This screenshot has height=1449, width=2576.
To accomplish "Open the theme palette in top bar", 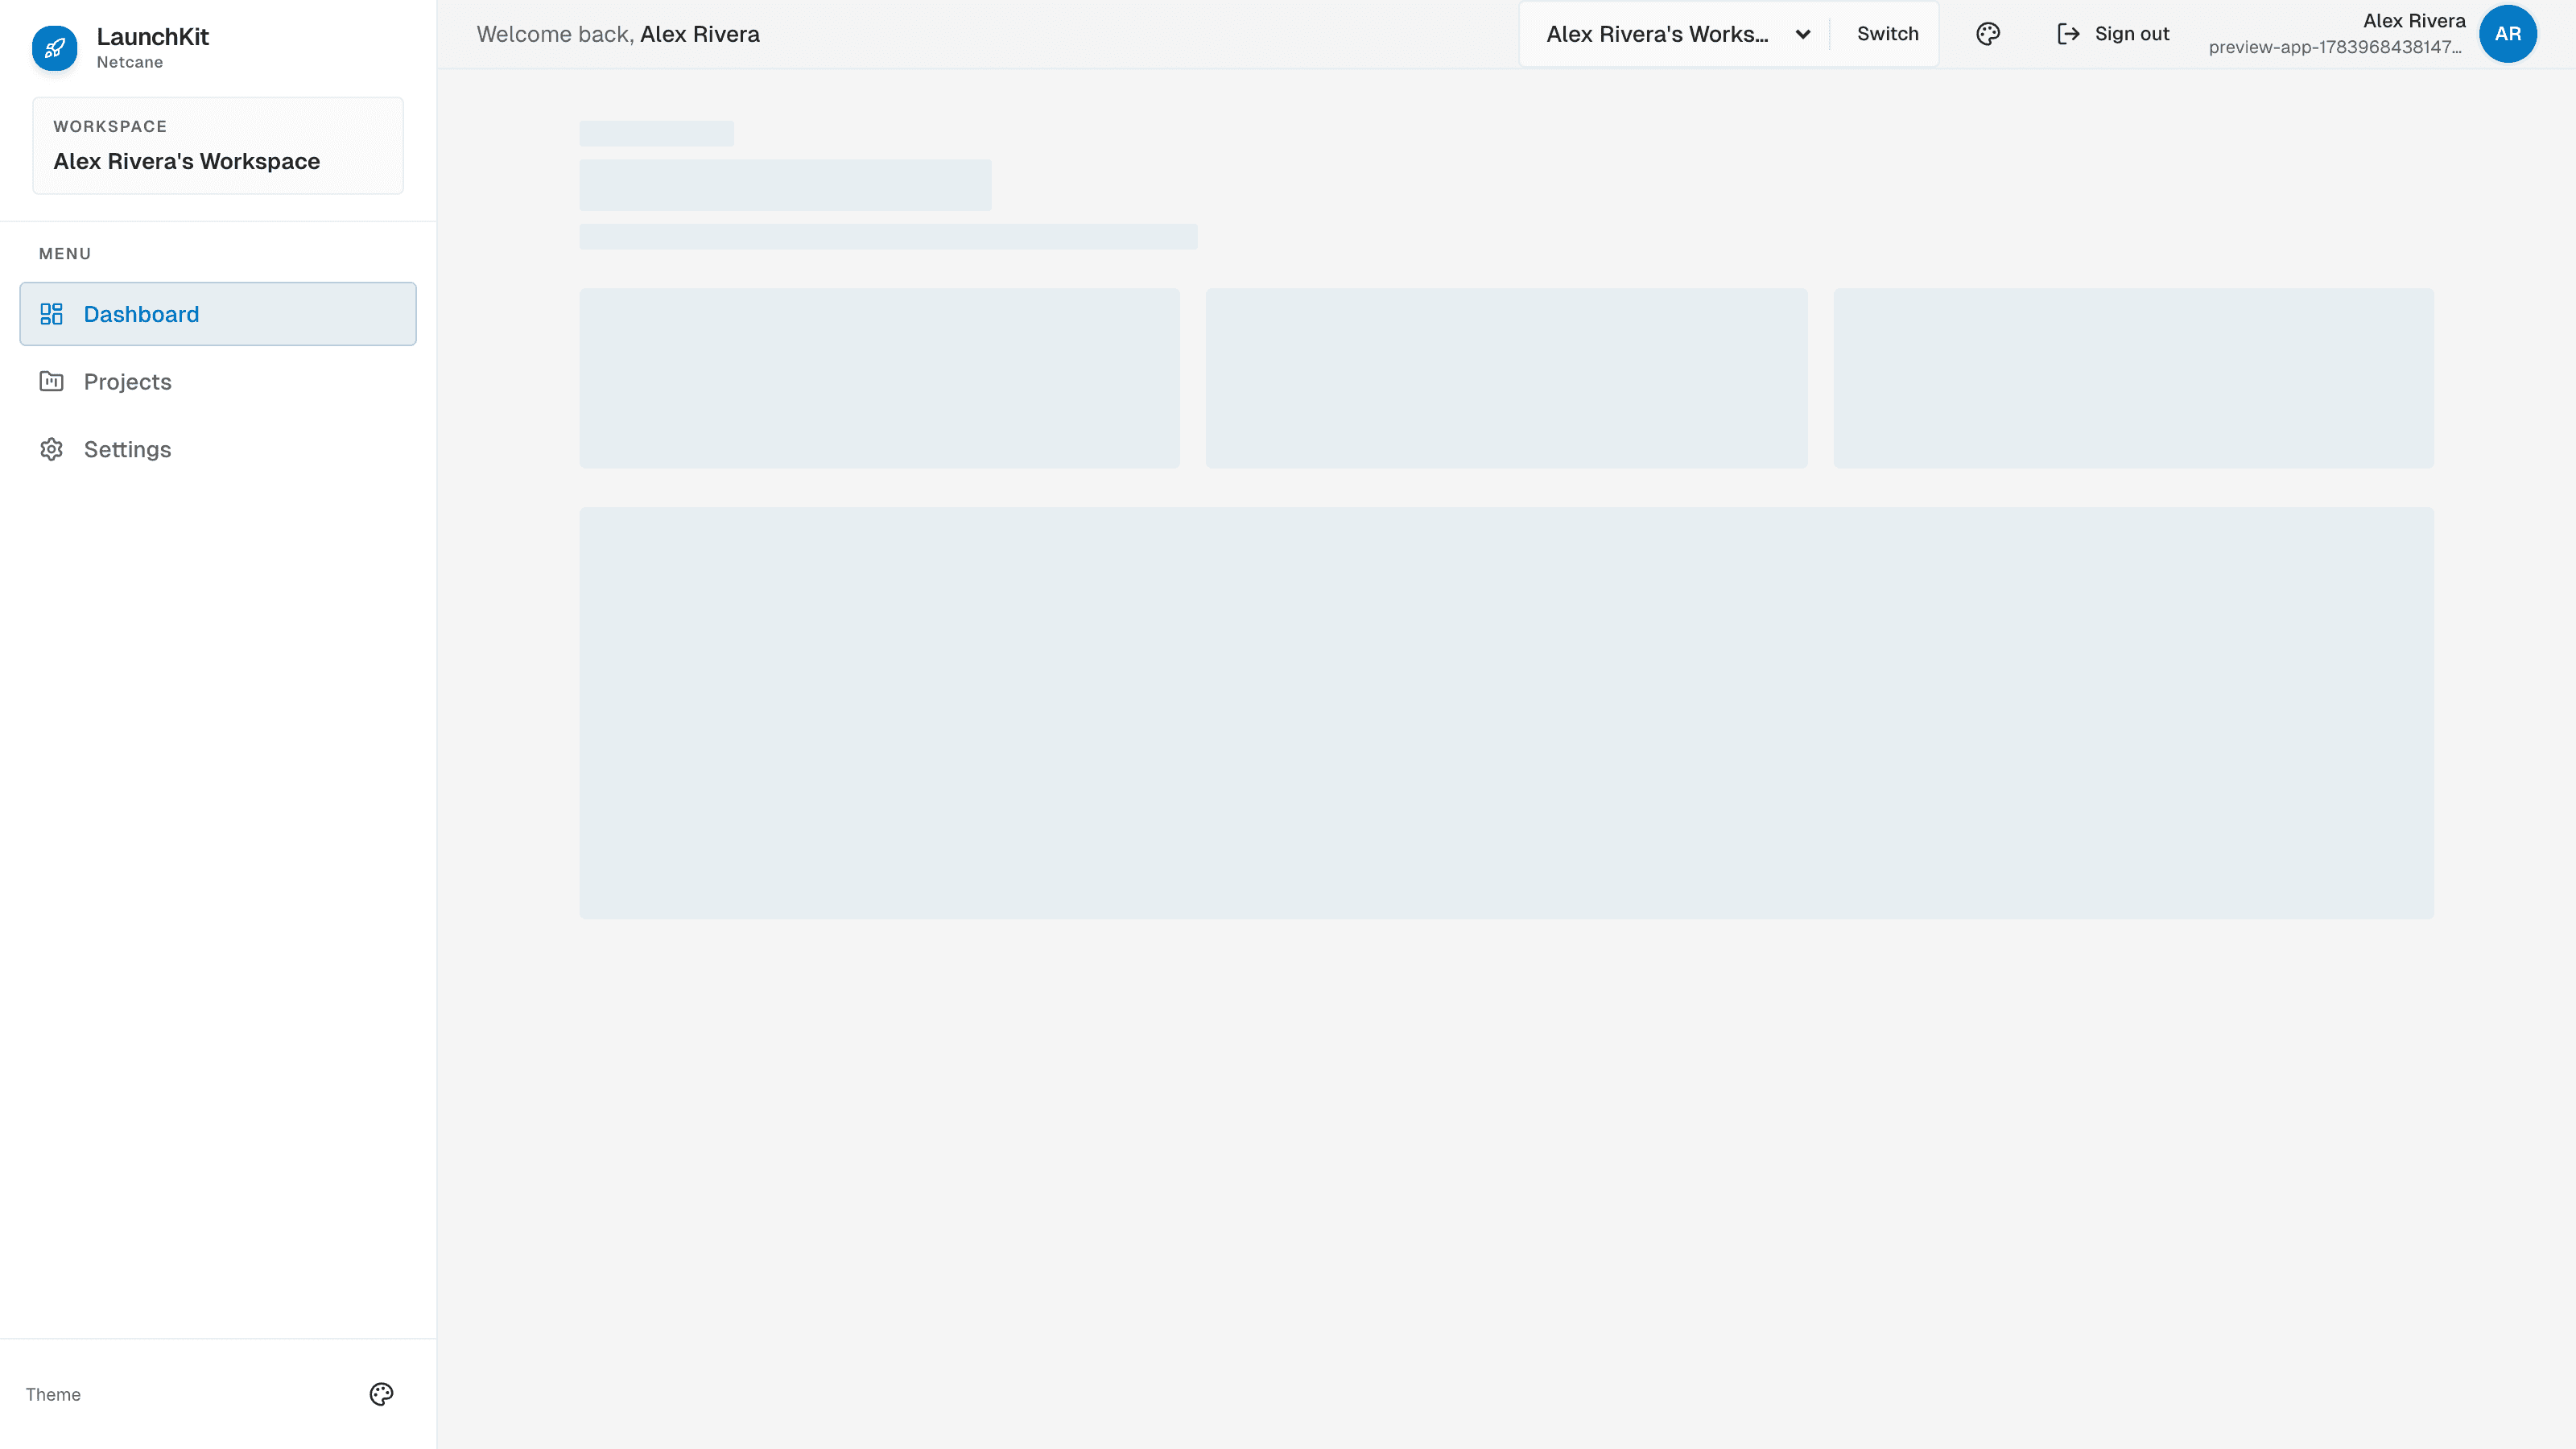I will pos(1988,34).
